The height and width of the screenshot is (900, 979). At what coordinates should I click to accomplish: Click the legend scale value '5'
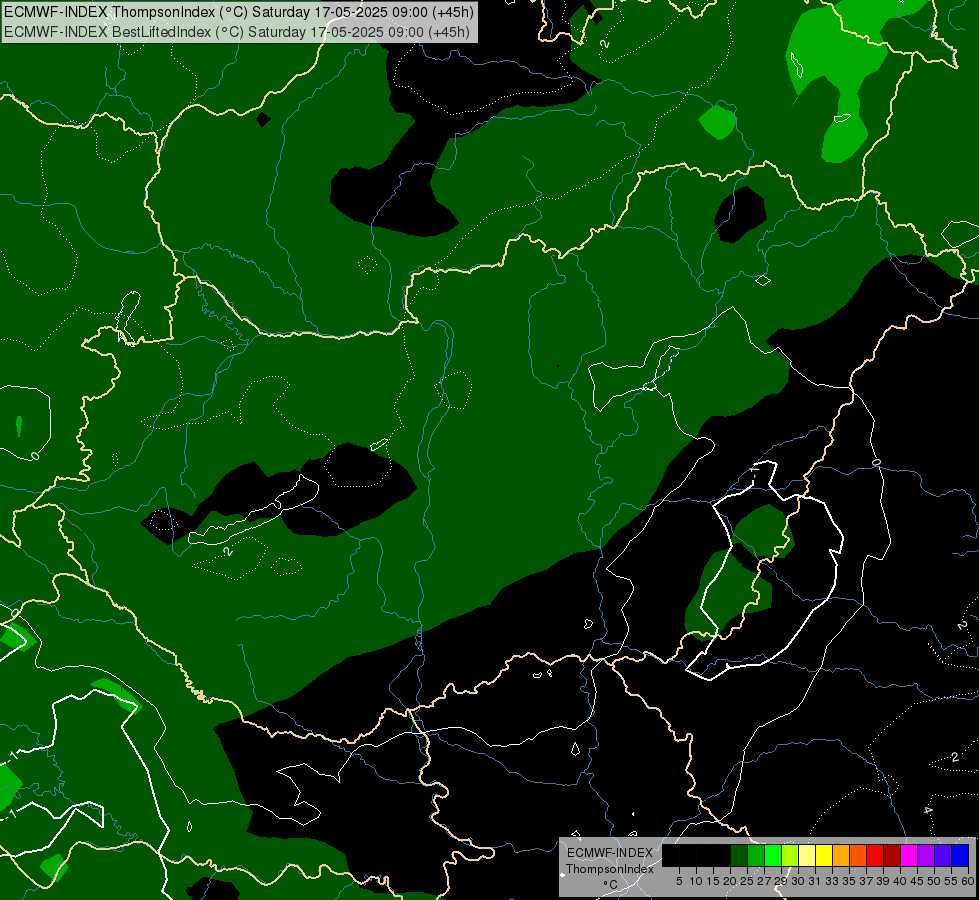click(x=679, y=881)
